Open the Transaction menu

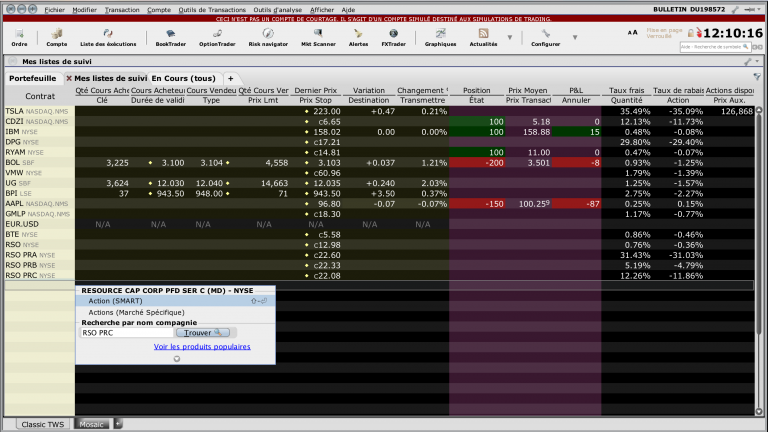pos(122,10)
